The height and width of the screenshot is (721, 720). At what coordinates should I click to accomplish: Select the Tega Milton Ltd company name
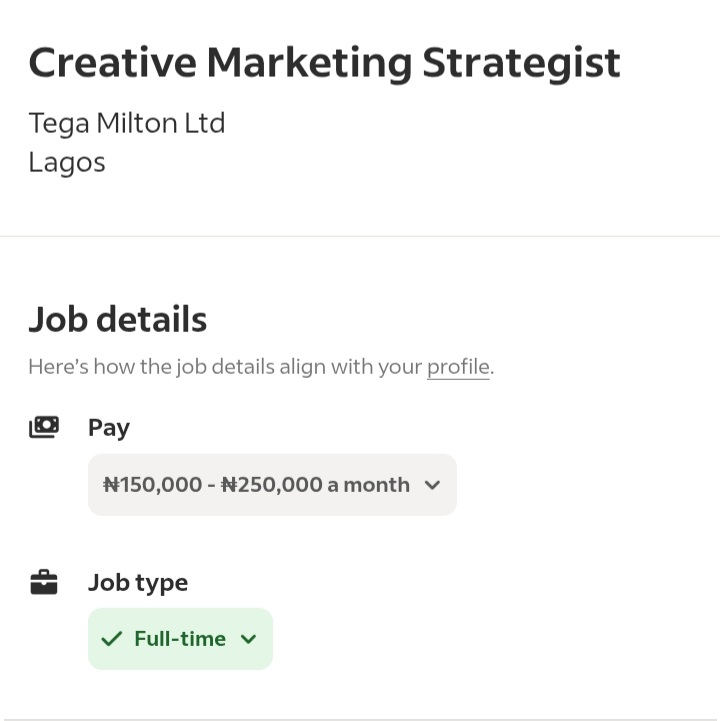tap(127, 124)
